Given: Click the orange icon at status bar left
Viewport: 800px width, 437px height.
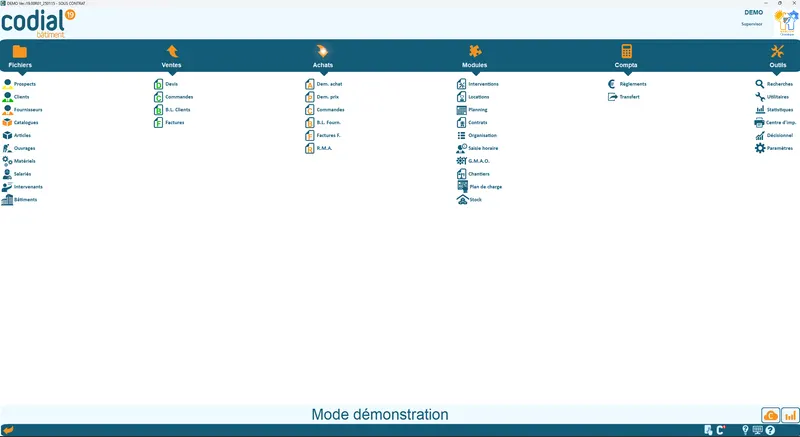Looking at the screenshot, I should [x=8, y=430].
